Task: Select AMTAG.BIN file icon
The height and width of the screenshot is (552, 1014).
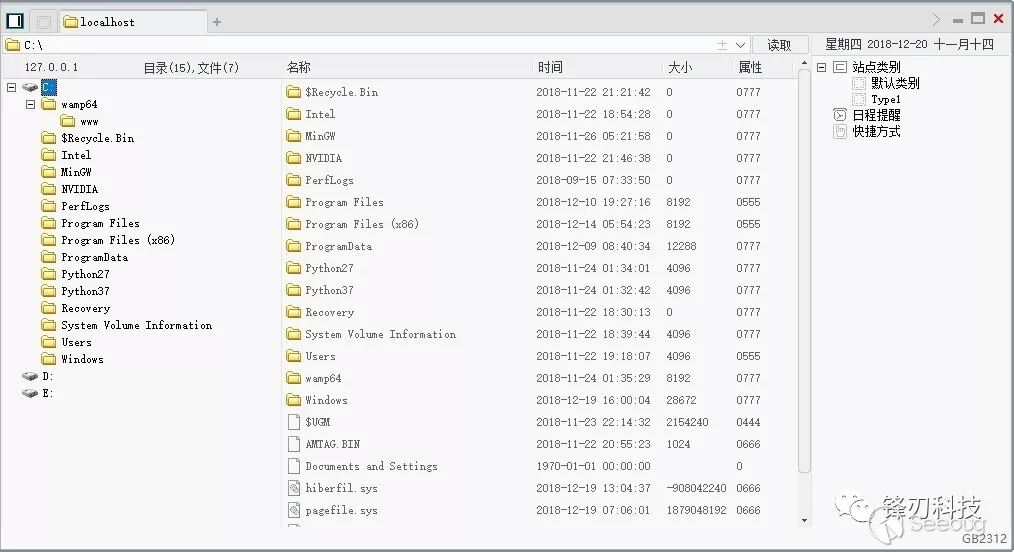Action: pos(294,443)
